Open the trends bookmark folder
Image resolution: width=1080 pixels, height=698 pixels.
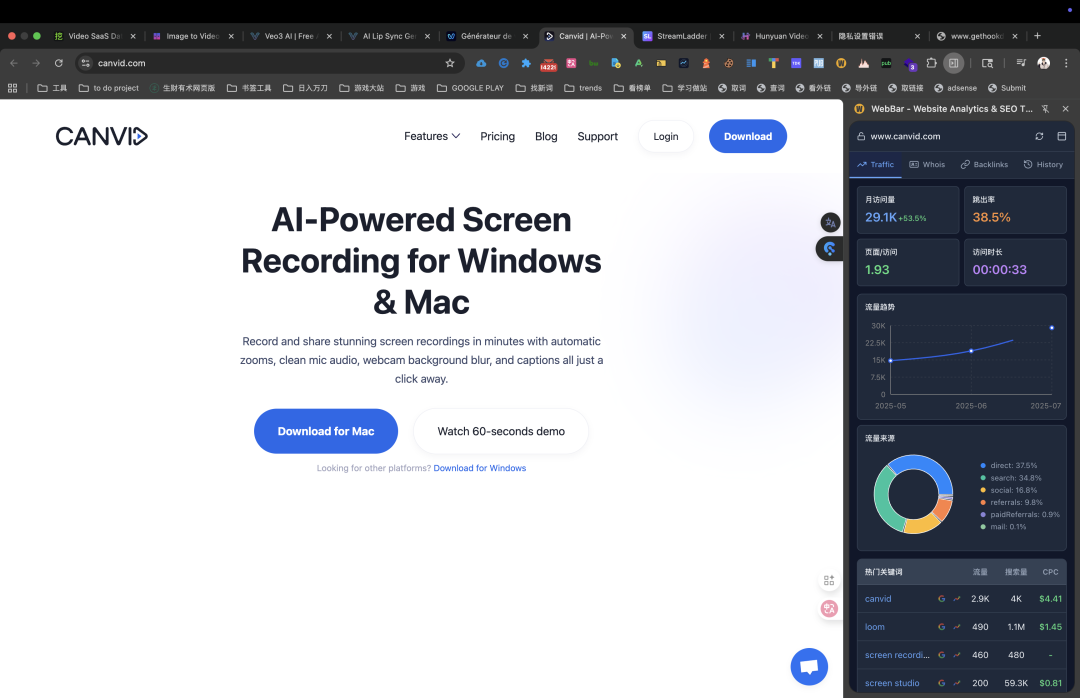(x=583, y=88)
